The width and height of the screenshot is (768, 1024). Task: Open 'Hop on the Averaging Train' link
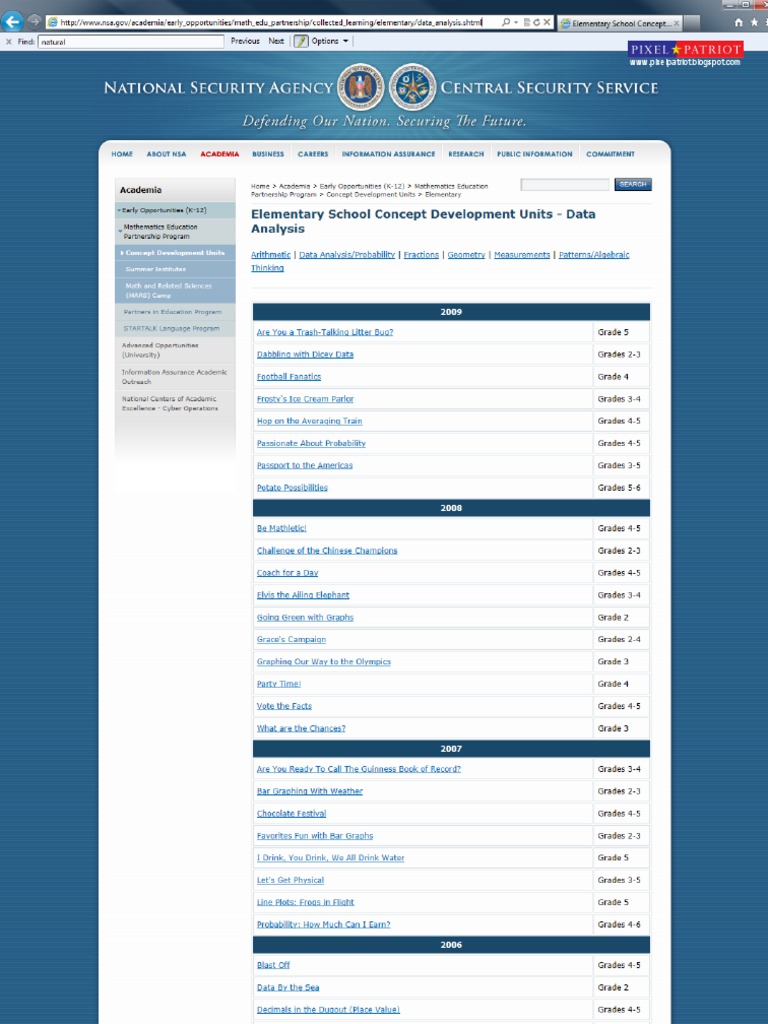pyautogui.click(x=309, y=421)
